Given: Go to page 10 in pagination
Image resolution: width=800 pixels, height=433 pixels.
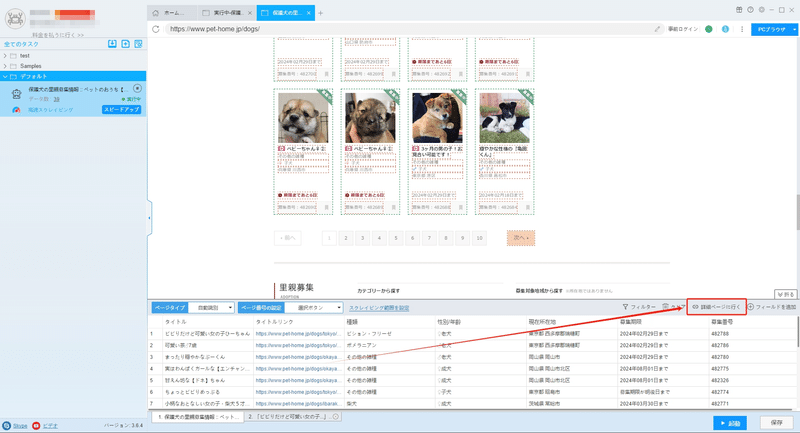Looking at the screenshot, I should pos(480,238).
